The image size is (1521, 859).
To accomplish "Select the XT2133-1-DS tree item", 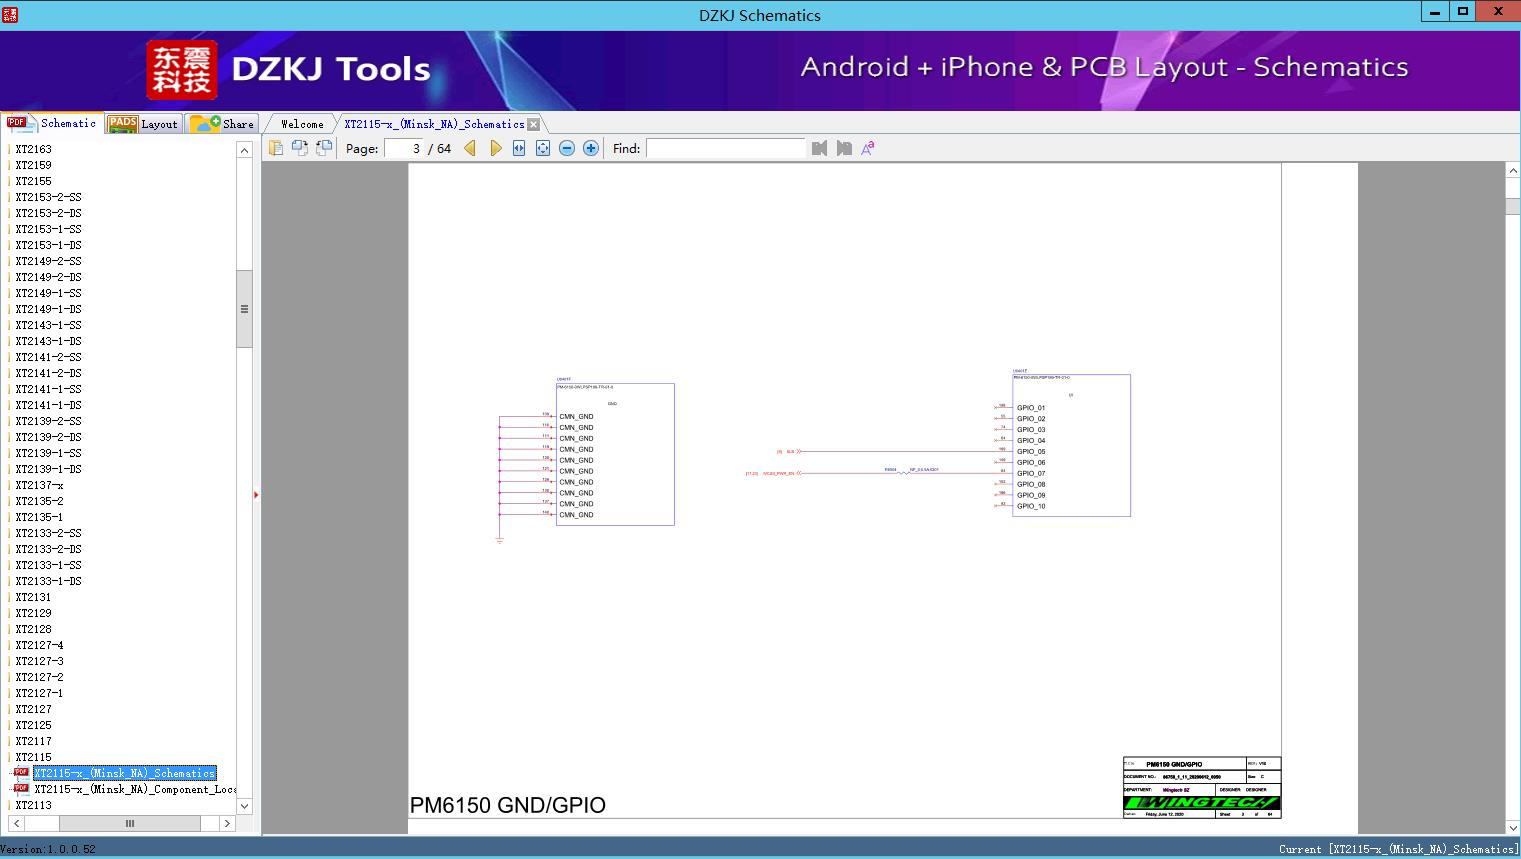I will click(48, 581).
